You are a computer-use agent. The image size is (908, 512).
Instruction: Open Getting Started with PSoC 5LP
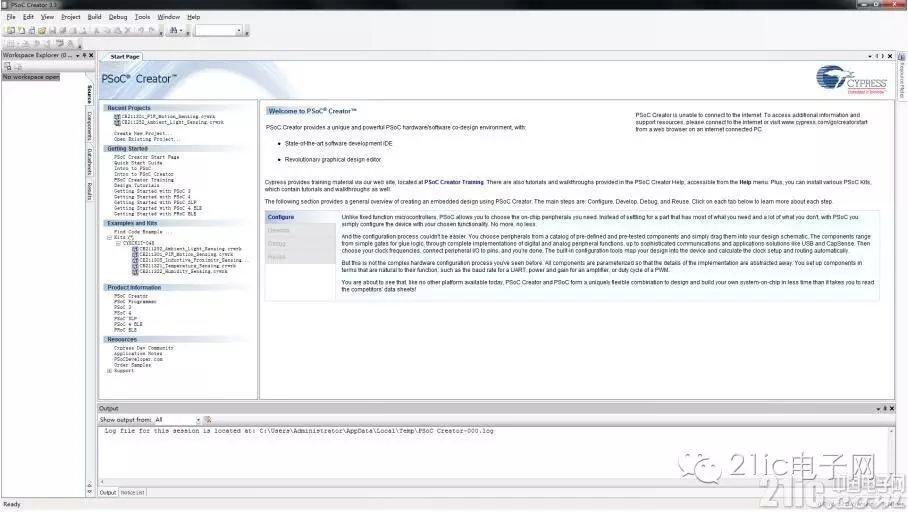click(155, 203)
